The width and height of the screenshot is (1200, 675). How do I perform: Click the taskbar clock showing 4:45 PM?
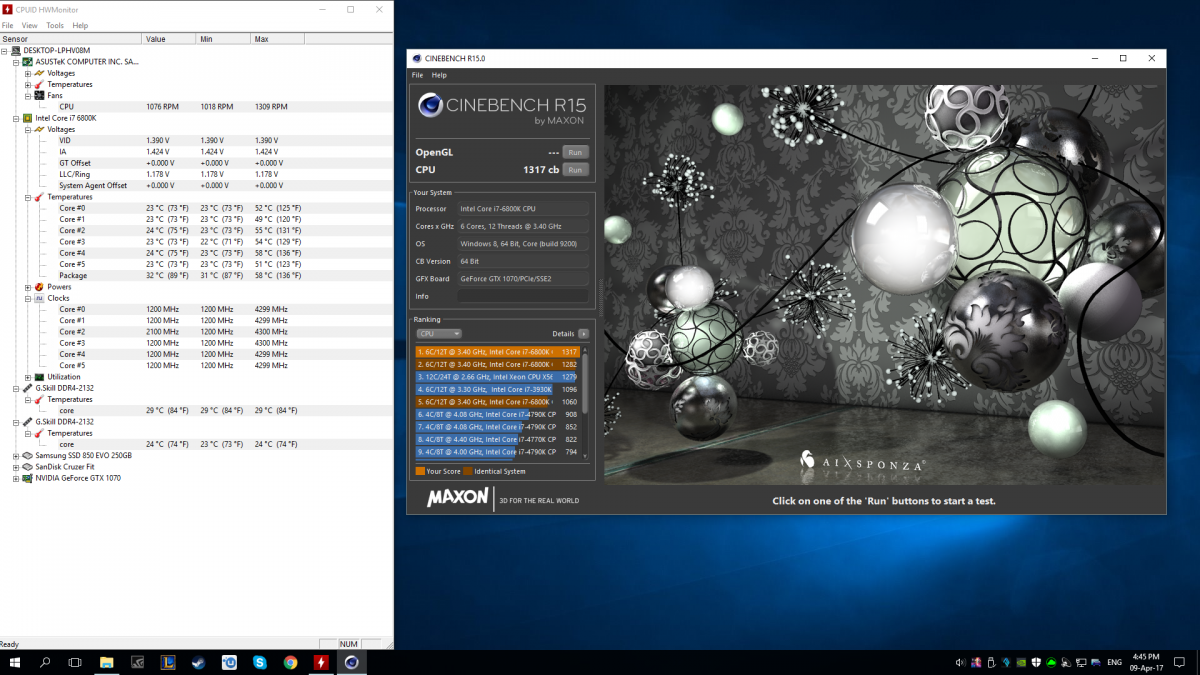1145,662
